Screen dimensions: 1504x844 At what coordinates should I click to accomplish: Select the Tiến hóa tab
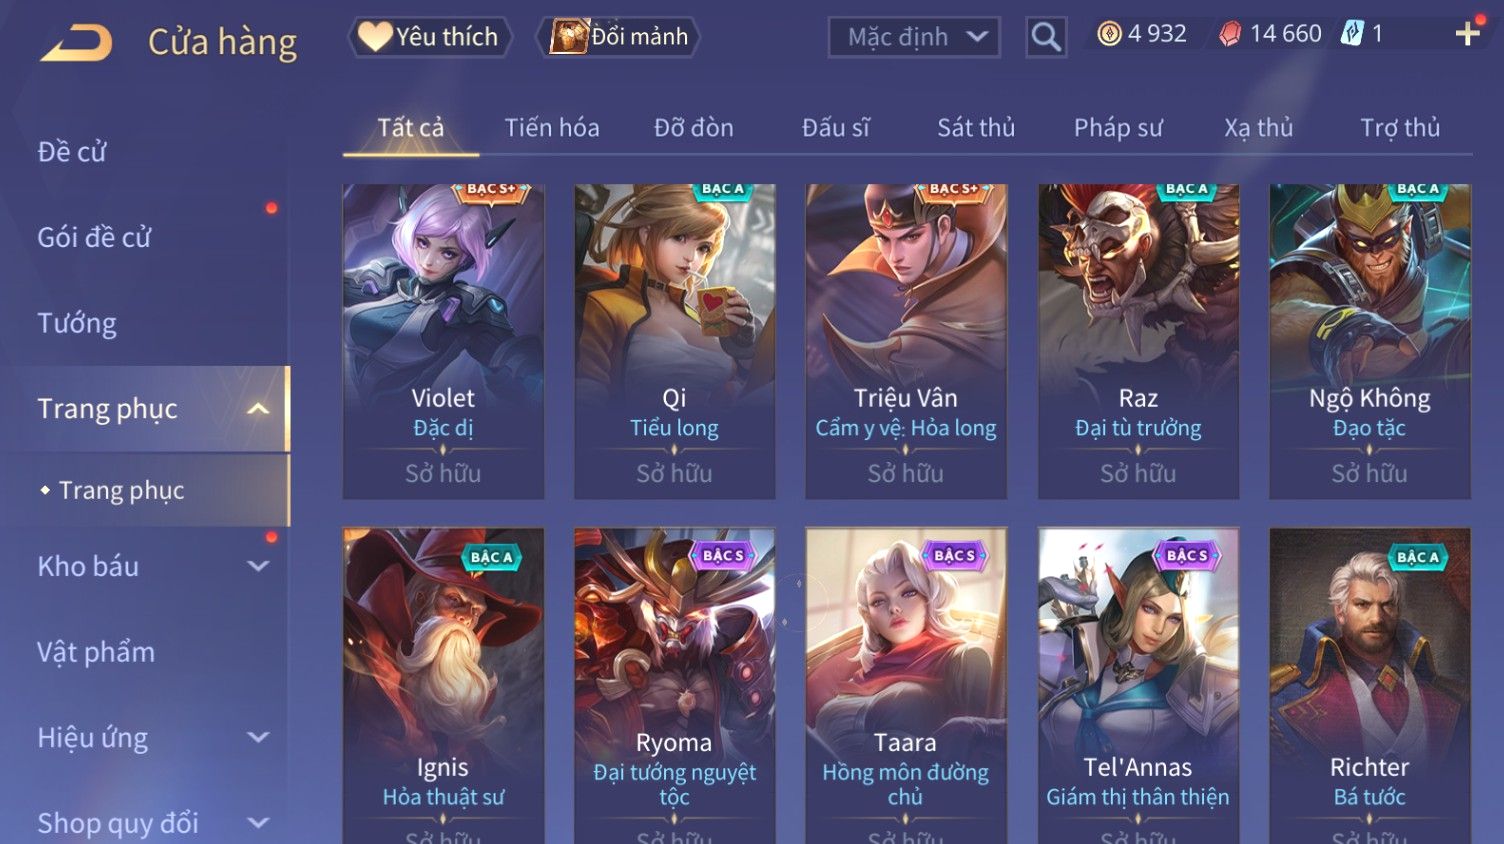point(552,128)
